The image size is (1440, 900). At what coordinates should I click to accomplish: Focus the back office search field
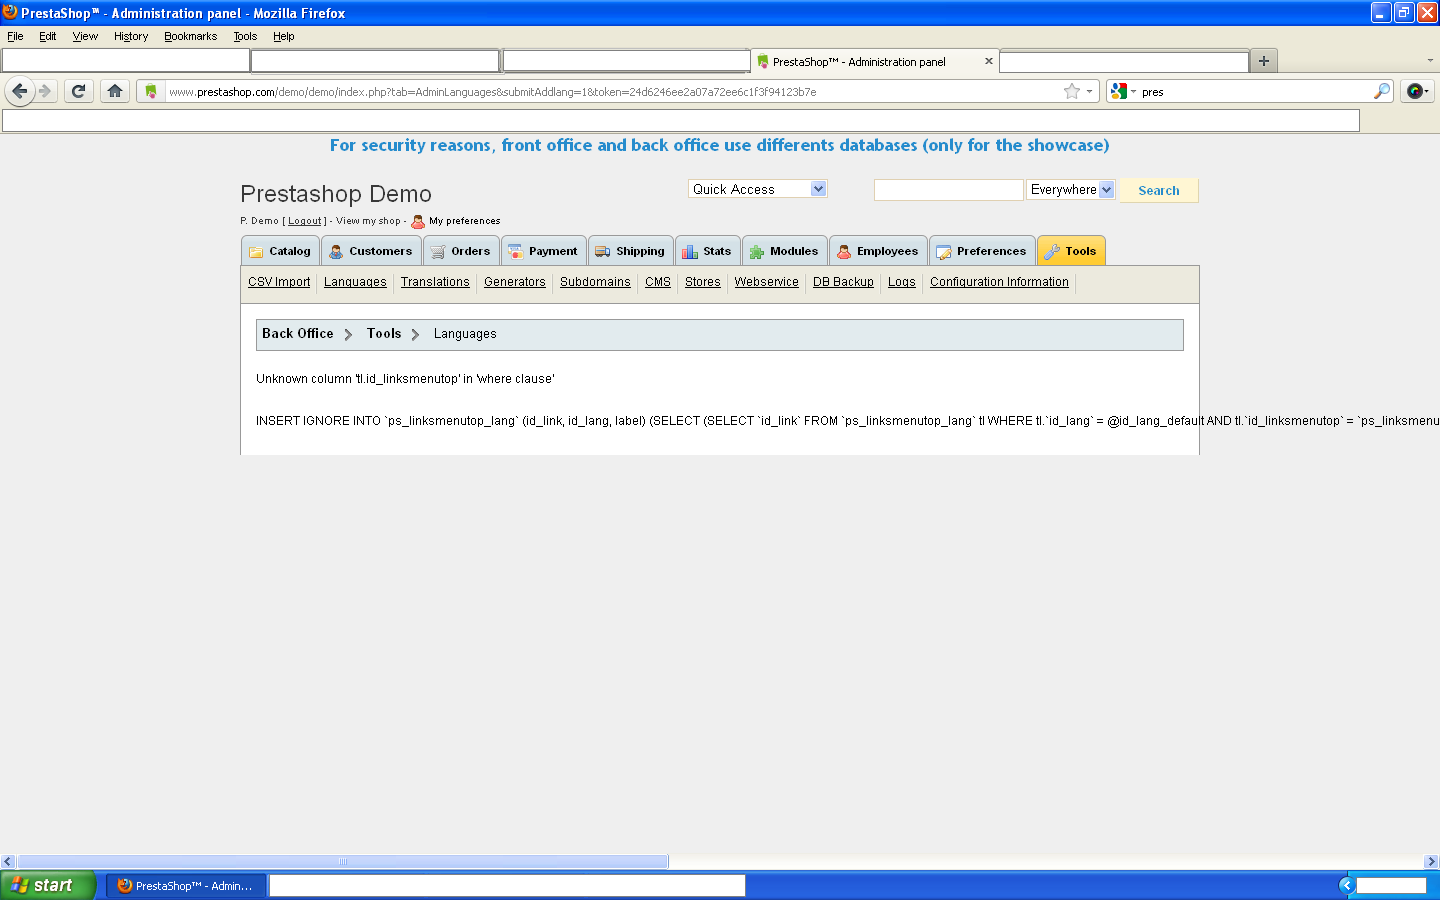pyautogui.click(x=949, y=190)
